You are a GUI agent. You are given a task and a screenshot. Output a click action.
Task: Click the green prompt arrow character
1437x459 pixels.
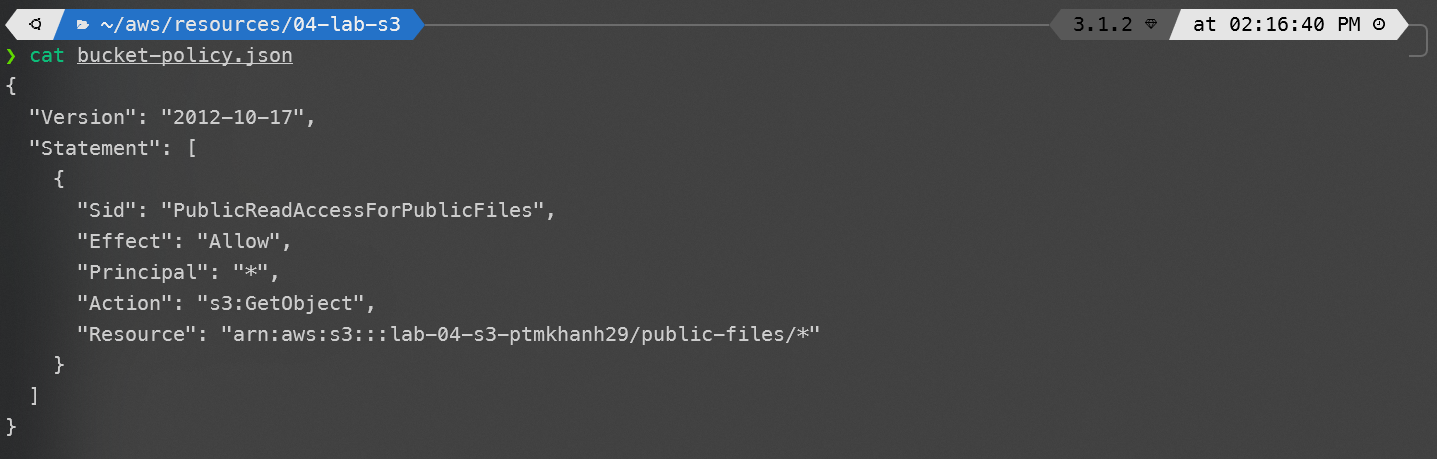coord(11,55)
